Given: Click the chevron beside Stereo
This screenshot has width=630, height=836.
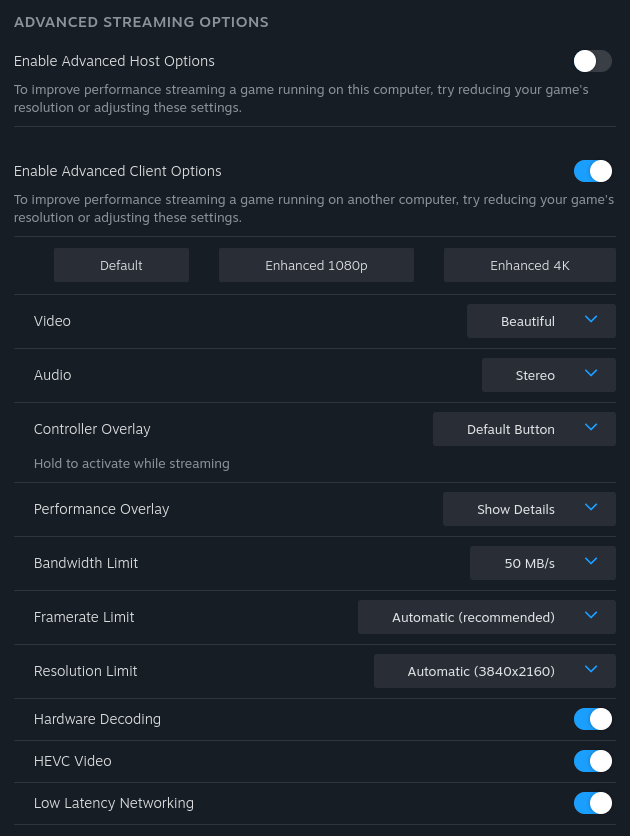Looking at the screenshot, I should click(591, 373).
